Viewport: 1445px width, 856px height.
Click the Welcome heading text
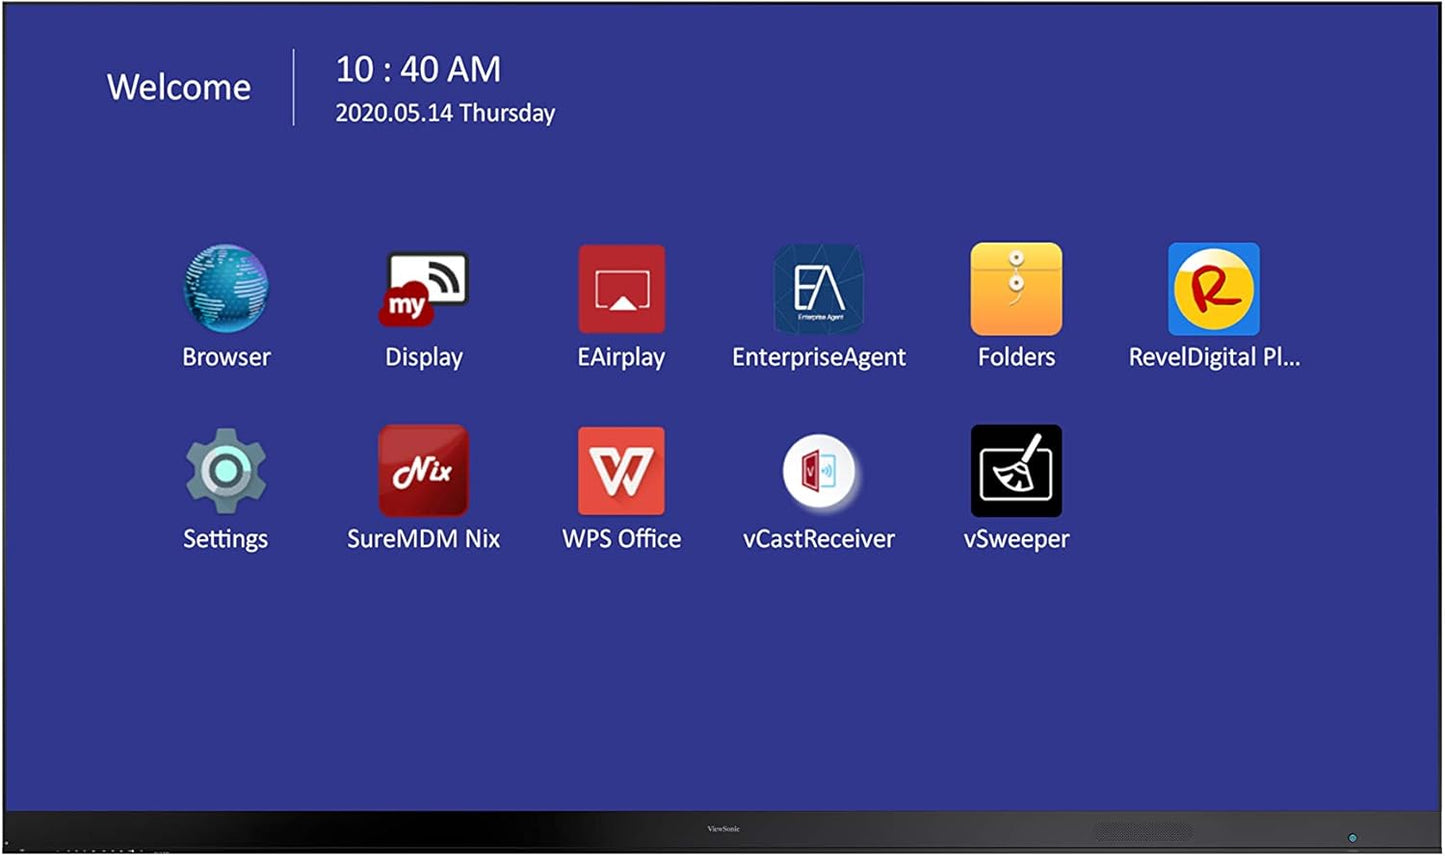pyautogui.click(x=179, y=87)
